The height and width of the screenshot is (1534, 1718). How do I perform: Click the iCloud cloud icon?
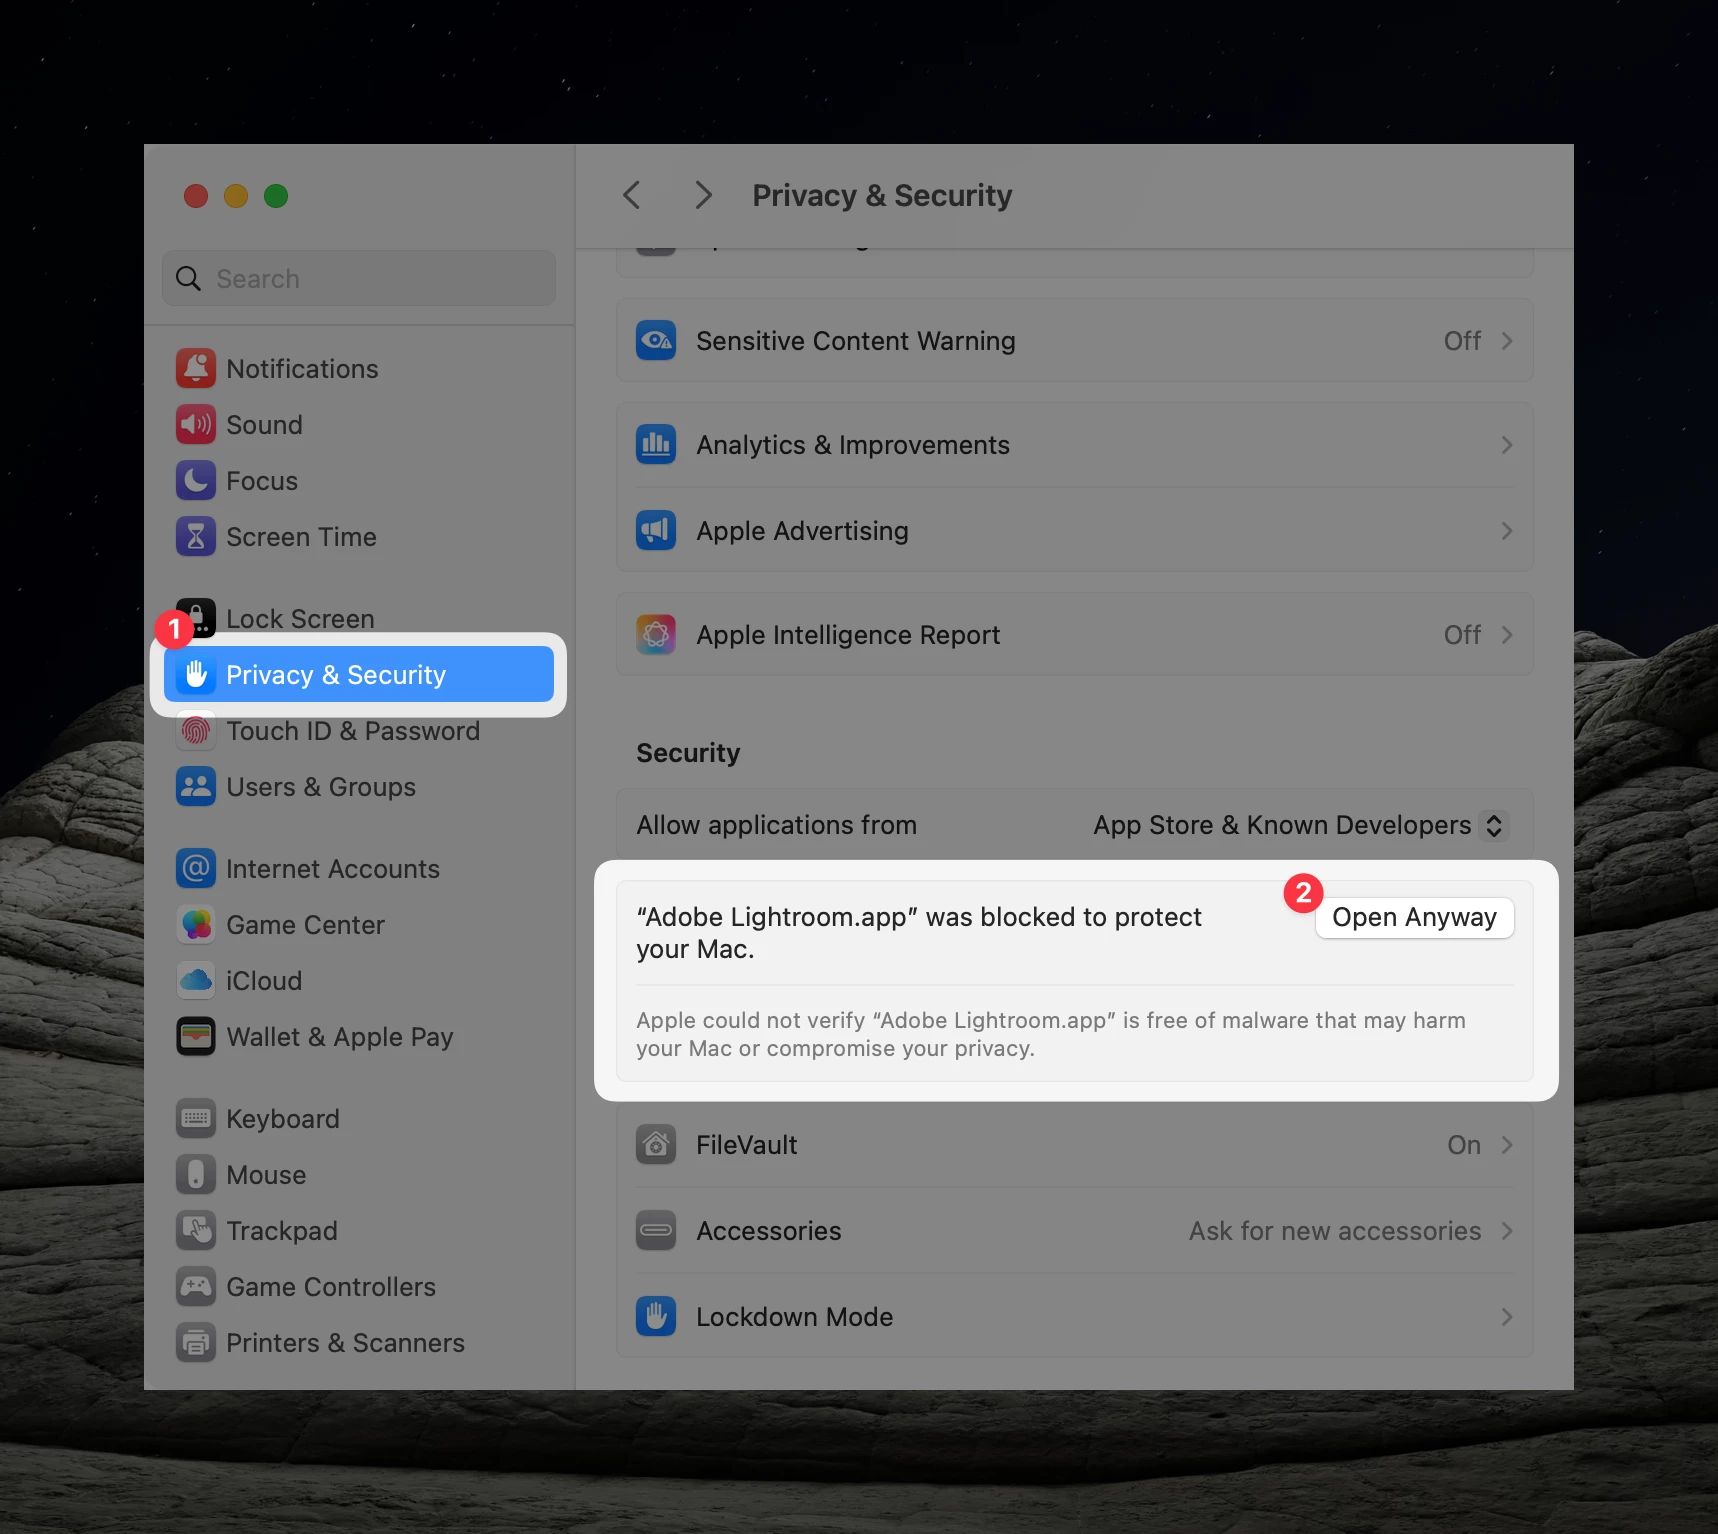(196, 981)
